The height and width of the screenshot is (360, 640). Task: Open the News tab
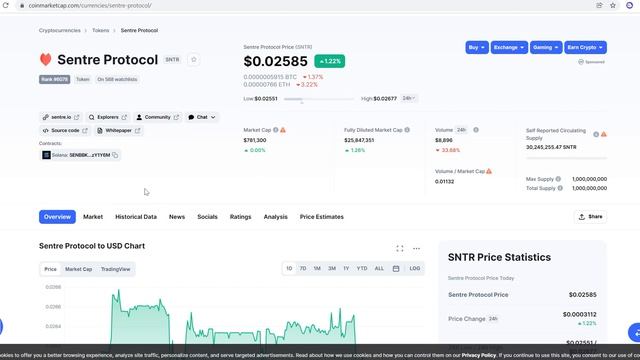pyautogui.click(x=177, y=217)
